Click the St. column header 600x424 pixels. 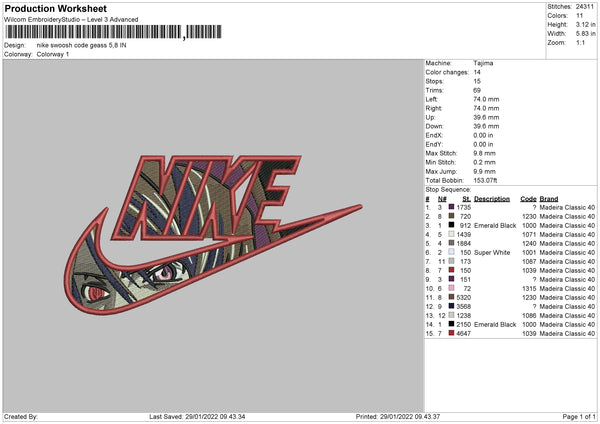coord(466,199)
